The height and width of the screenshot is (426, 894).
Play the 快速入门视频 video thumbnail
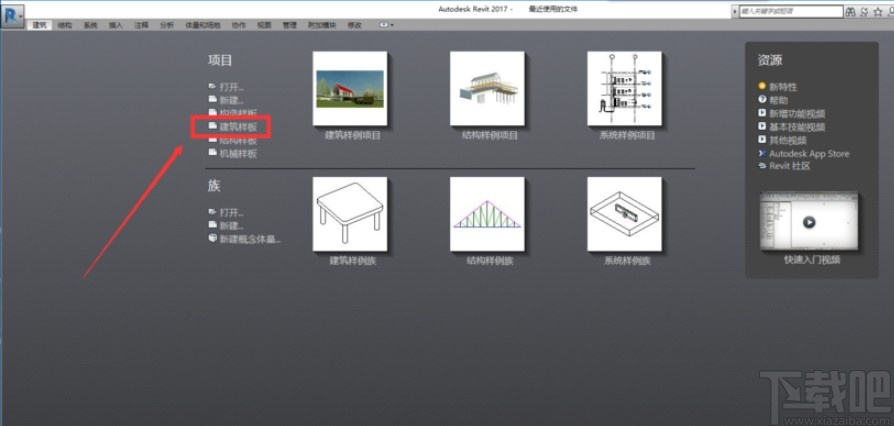pos(809,222)
